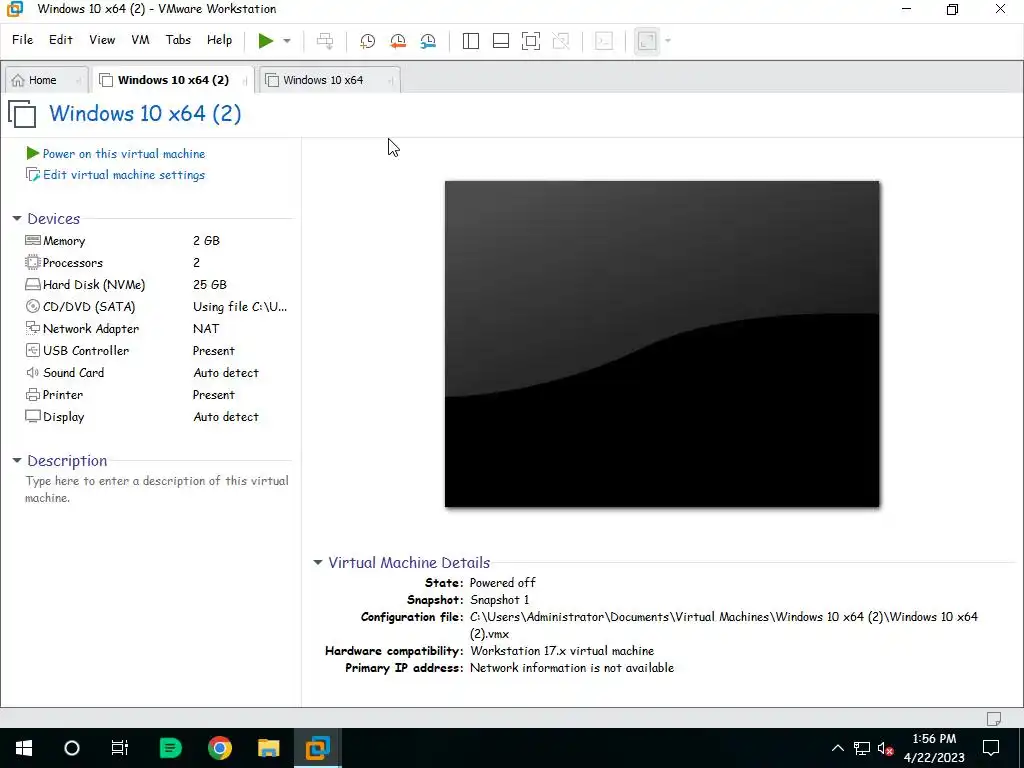This screenshot has height=768, width=1024.
Task: Click the USB Controller icon
Action: click(x=33, y=351)
